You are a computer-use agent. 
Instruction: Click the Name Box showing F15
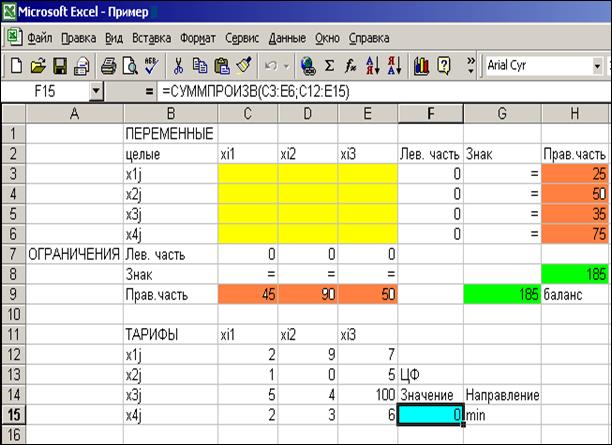tap(45, 91)
